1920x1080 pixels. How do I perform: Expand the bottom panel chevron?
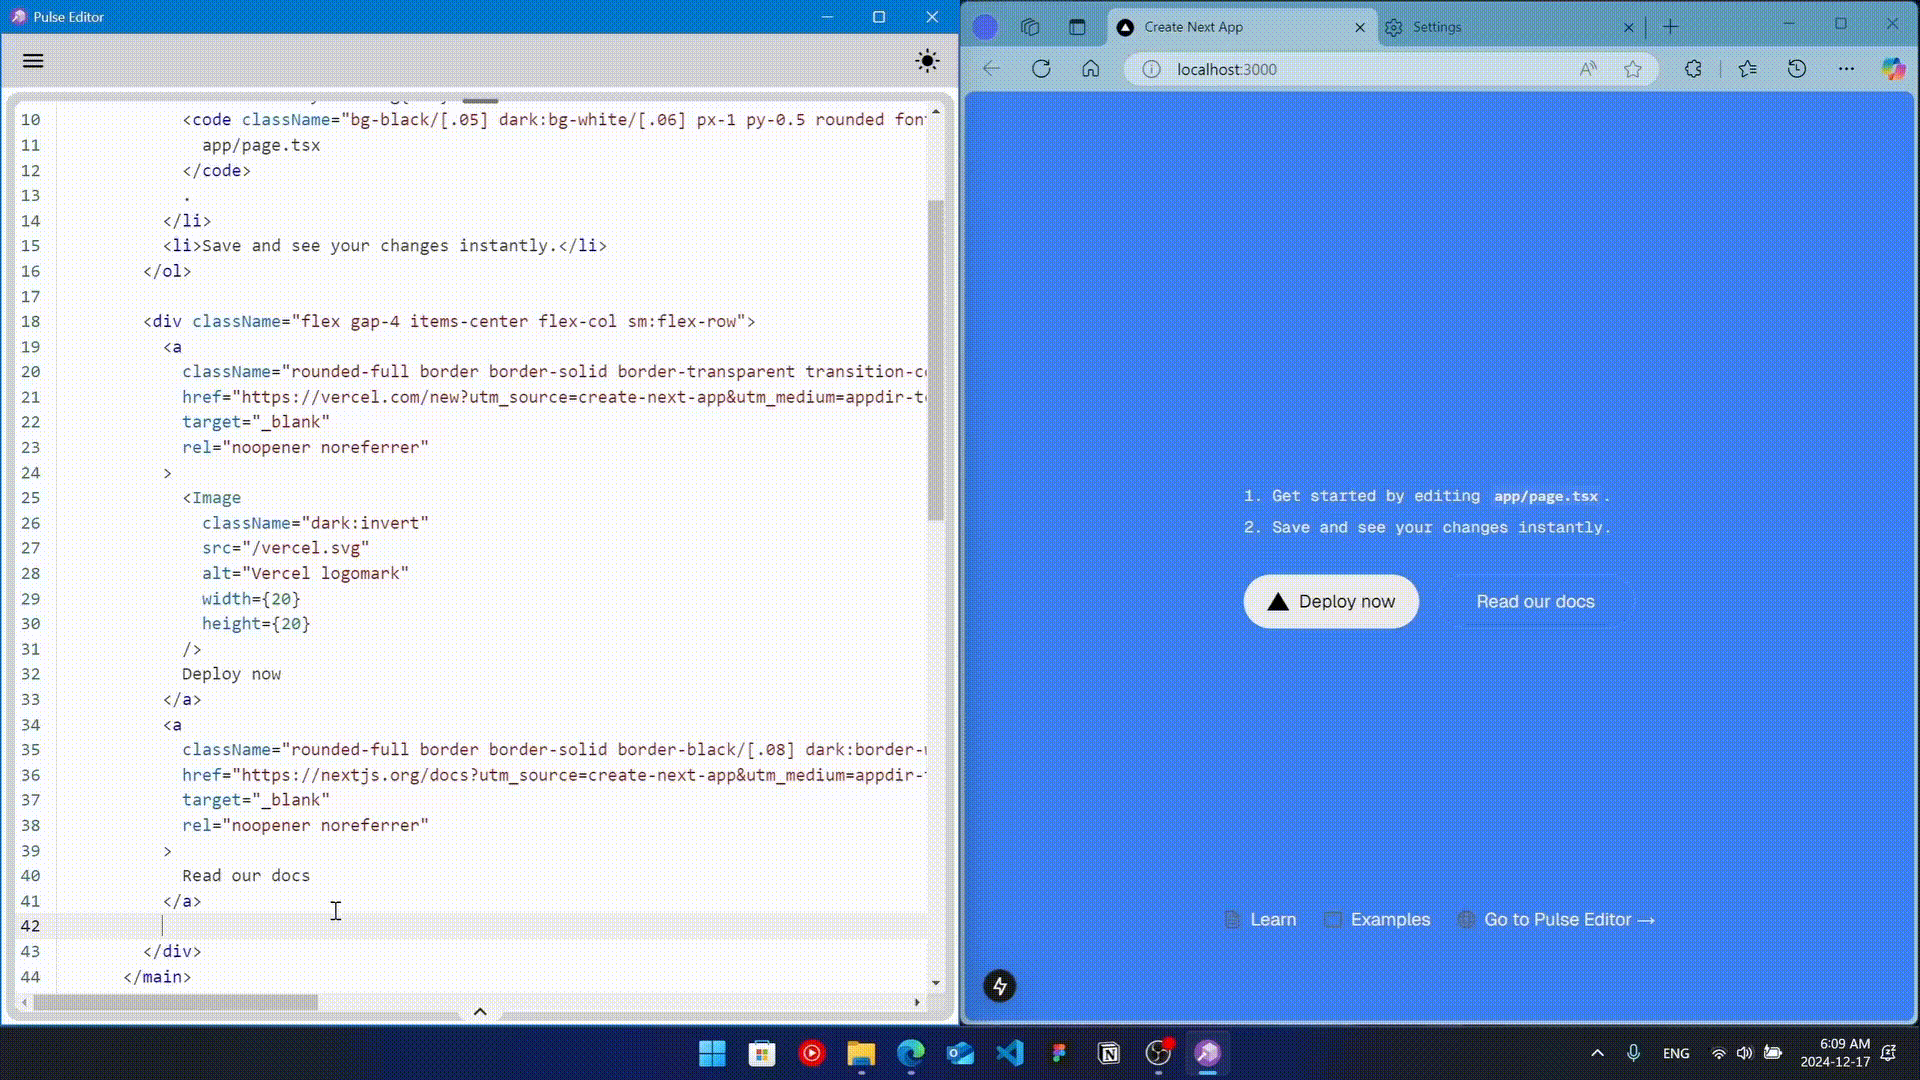pyautogui.click(x=480, y=1011)
